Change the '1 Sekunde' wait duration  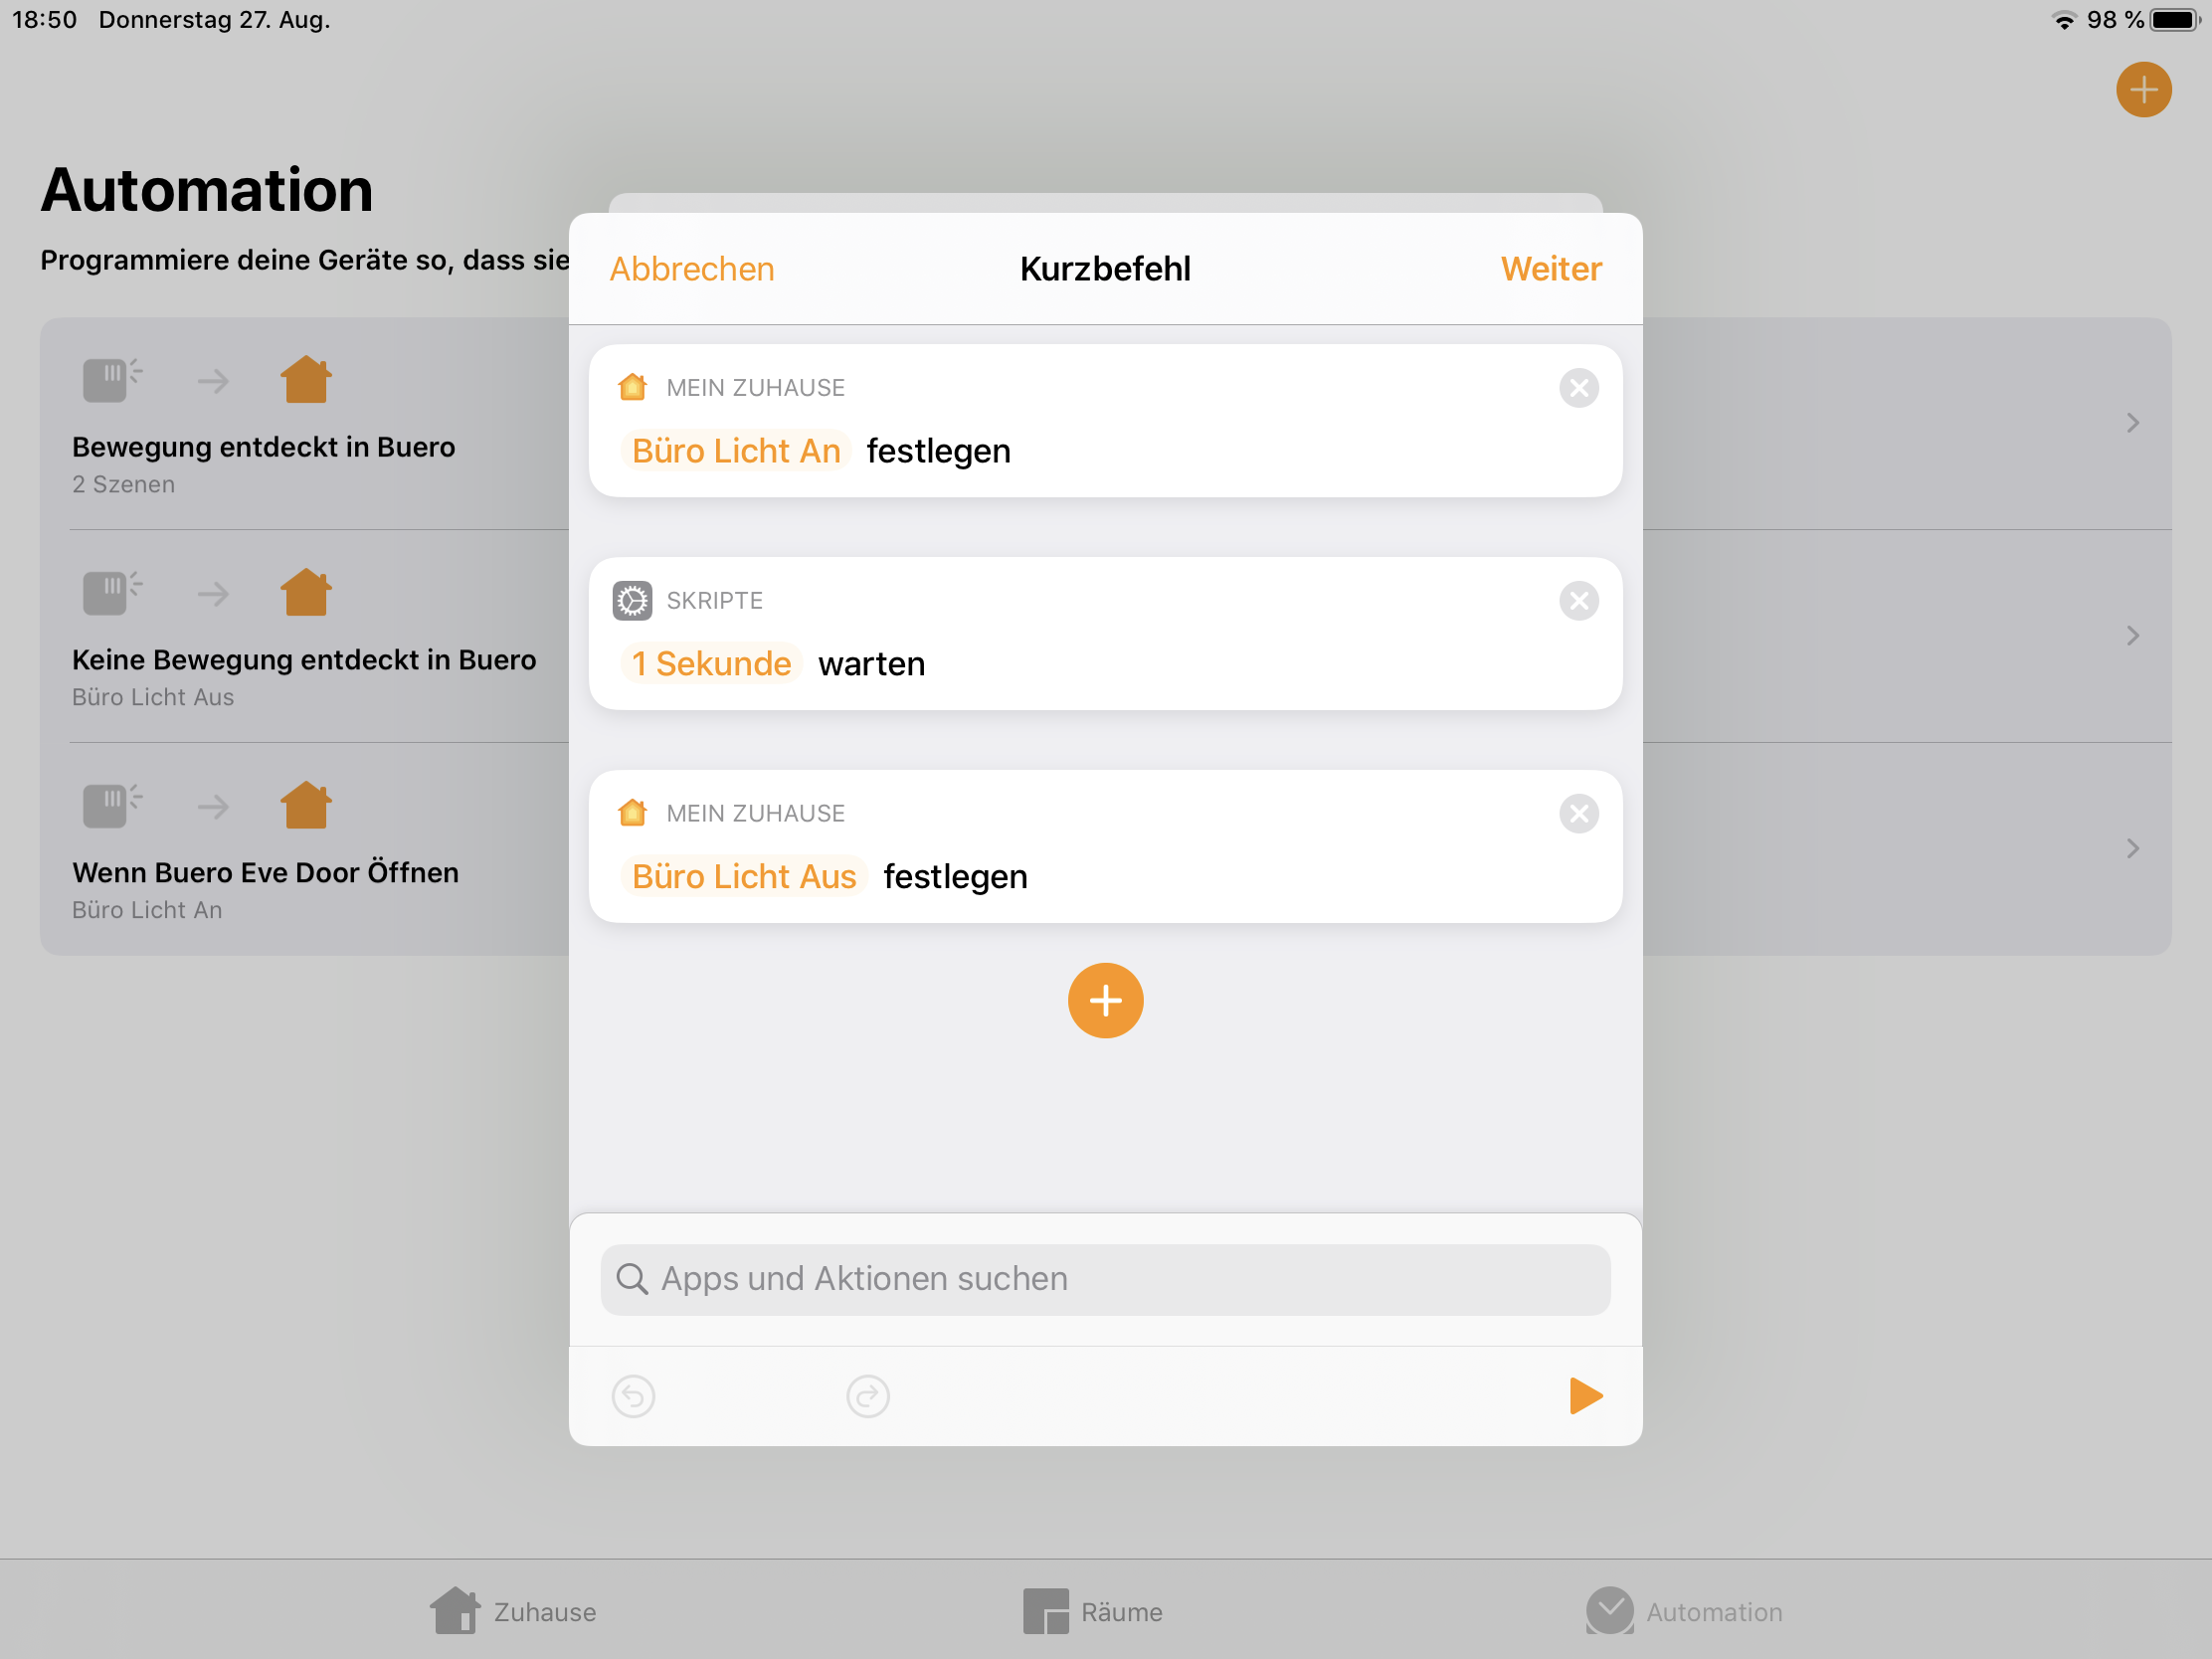pos(711,664)
